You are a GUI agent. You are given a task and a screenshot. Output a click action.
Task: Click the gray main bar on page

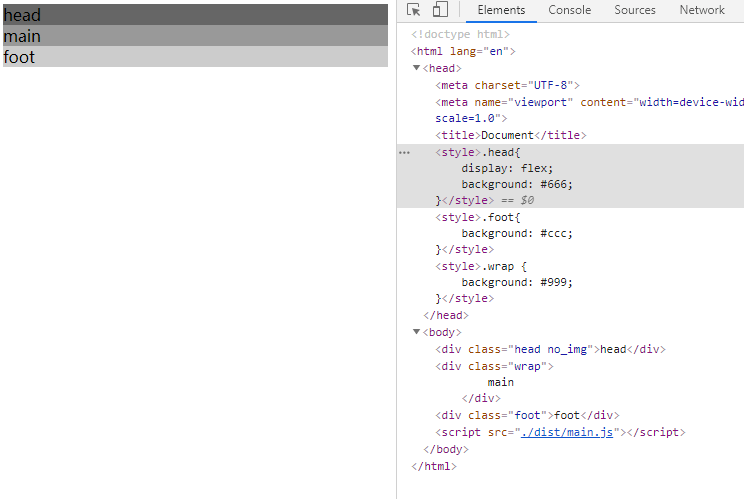[195, 36]
